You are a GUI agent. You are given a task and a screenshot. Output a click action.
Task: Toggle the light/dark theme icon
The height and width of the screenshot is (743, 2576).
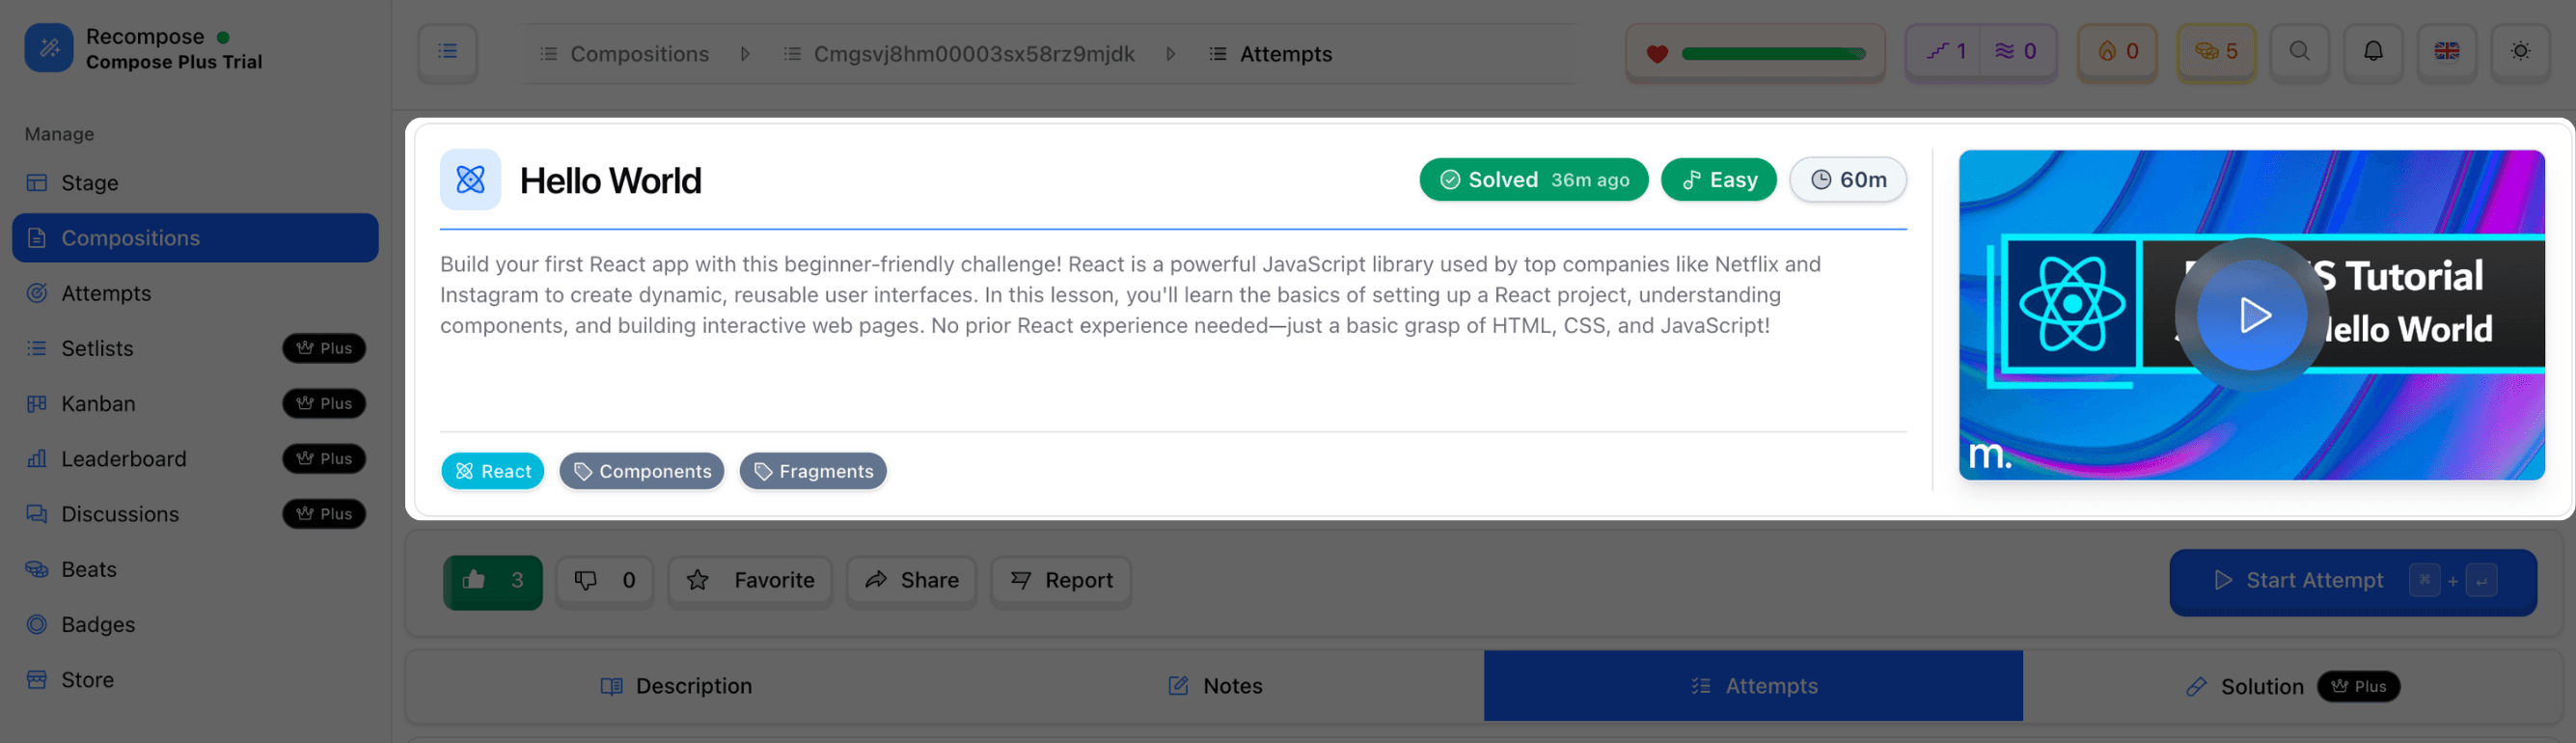tap(2520, 52)
